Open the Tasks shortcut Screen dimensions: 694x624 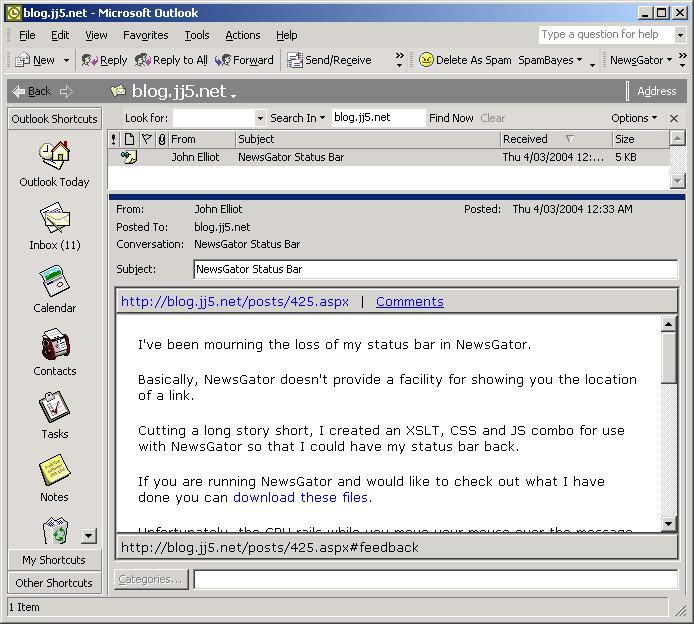(54, 415)
